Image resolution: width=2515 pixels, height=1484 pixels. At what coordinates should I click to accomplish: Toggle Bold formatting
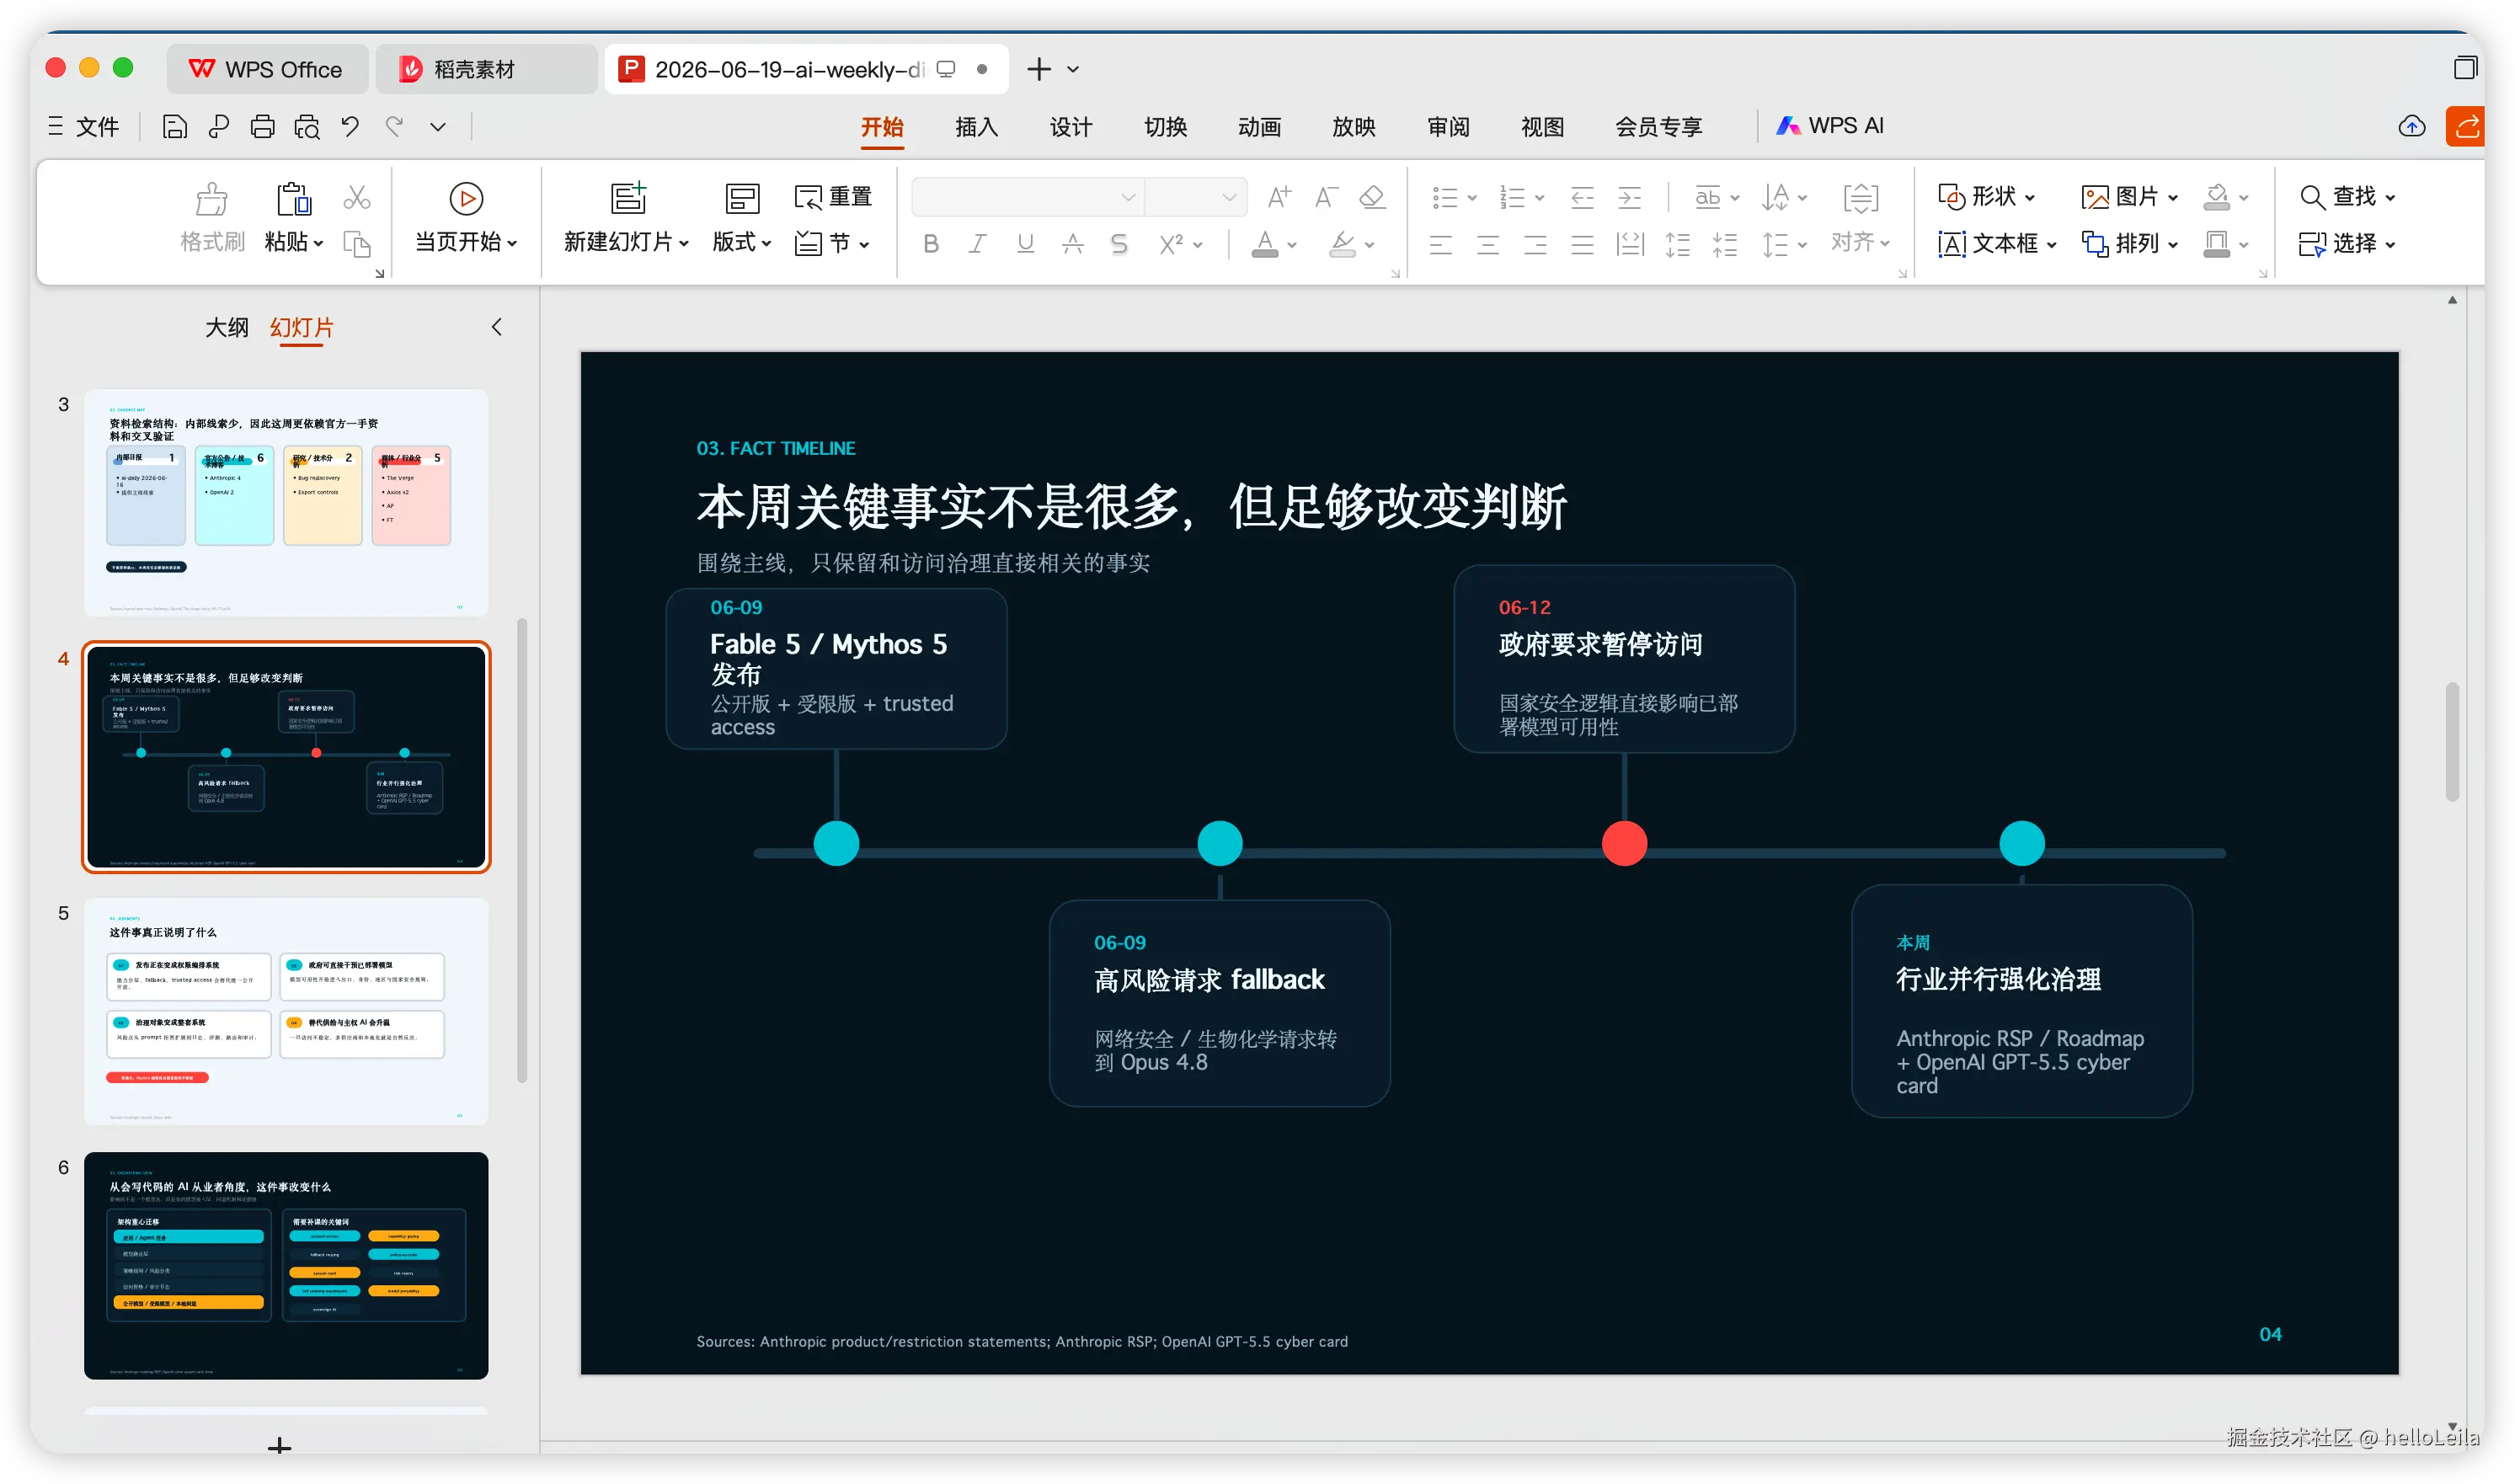pyautogui.click(x=931, y=244)
